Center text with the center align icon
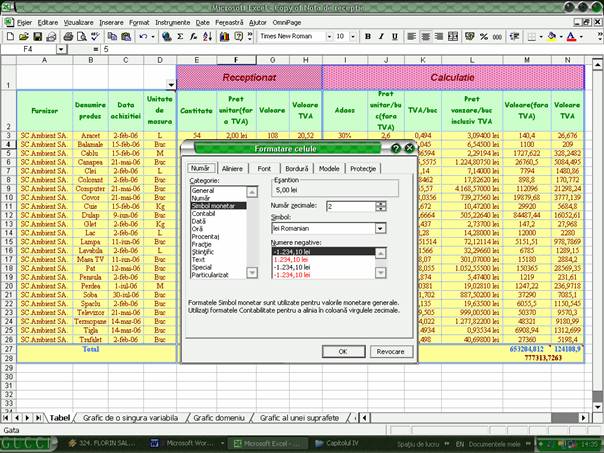The height and width of the screenshot is (453, 604). [x=425, y=37]
